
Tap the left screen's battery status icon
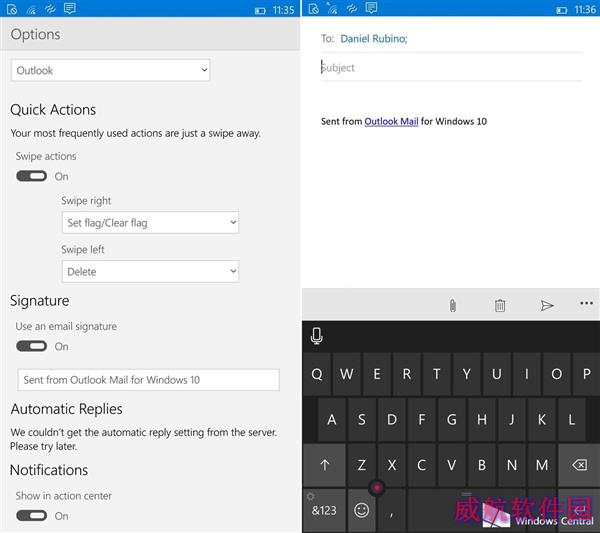260,11
